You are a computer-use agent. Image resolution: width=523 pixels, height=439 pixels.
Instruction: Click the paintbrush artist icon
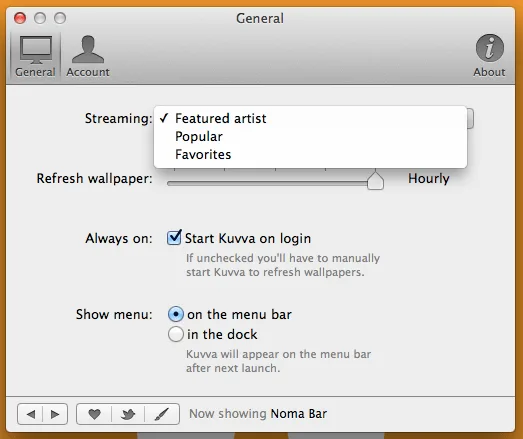click(162, 414)
